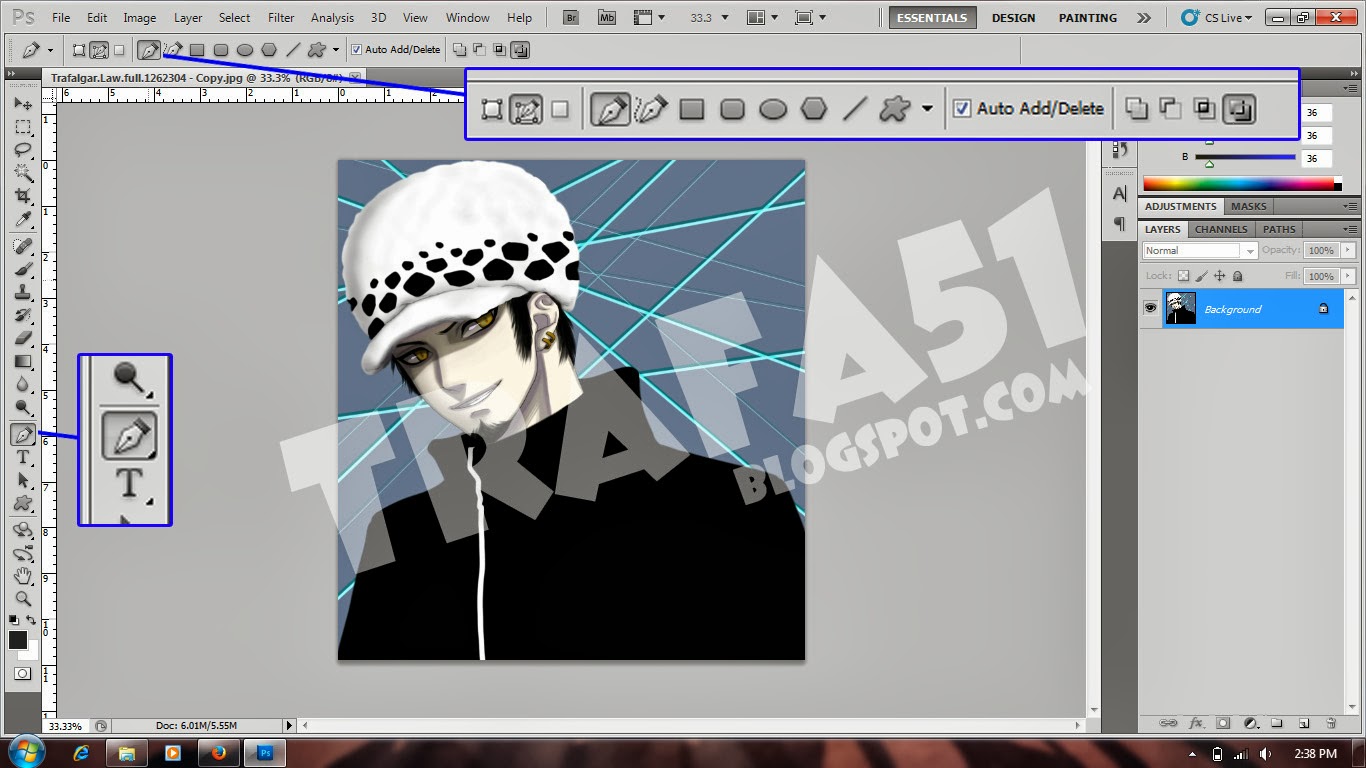This screenshot has height=768, width=1366.
Task: Switch to the Channels tab
Action: tap(1221, 229)
